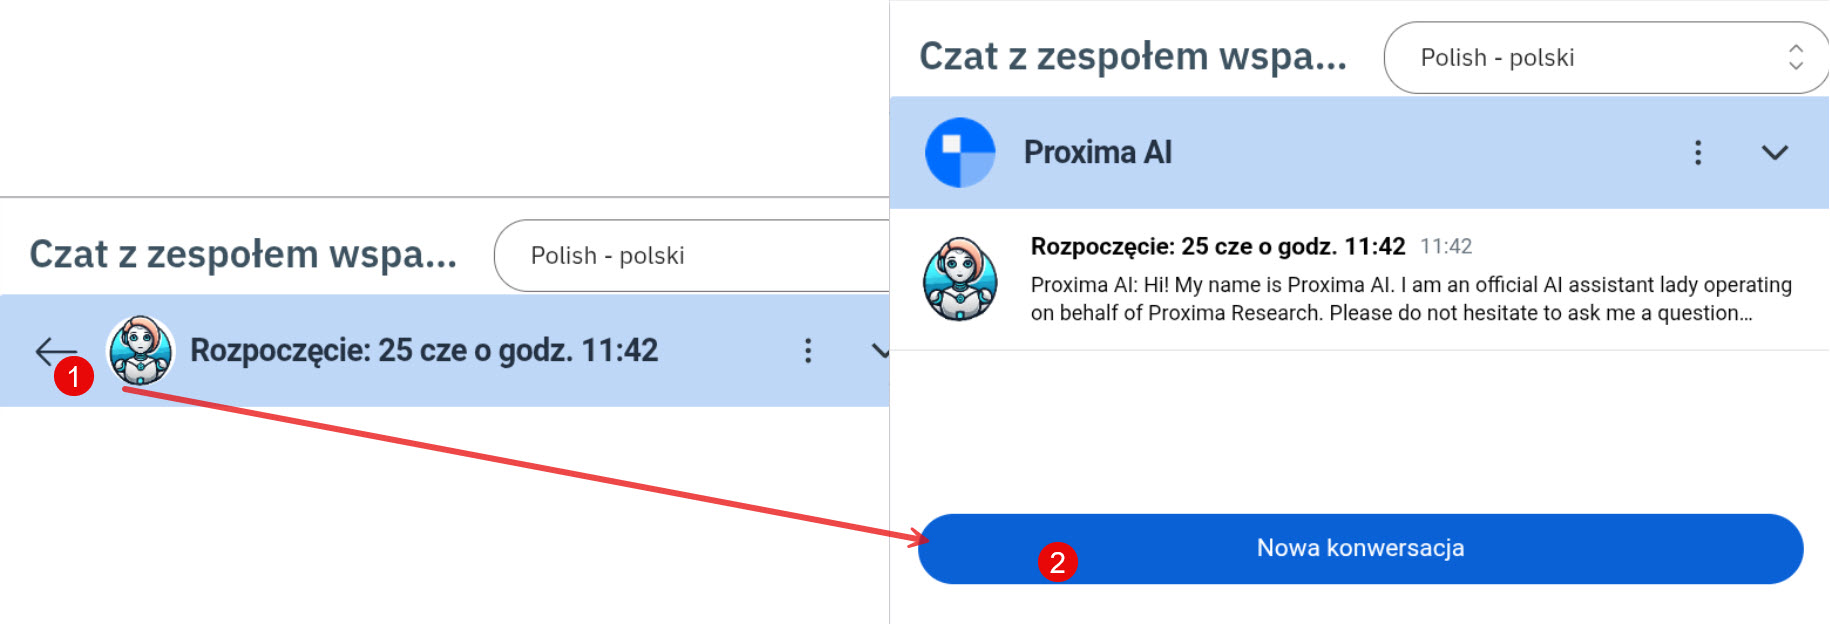
Task: Open the conversation titled Rozpoczęcie: 25 cze in the list
Action: coord(1217,247)
